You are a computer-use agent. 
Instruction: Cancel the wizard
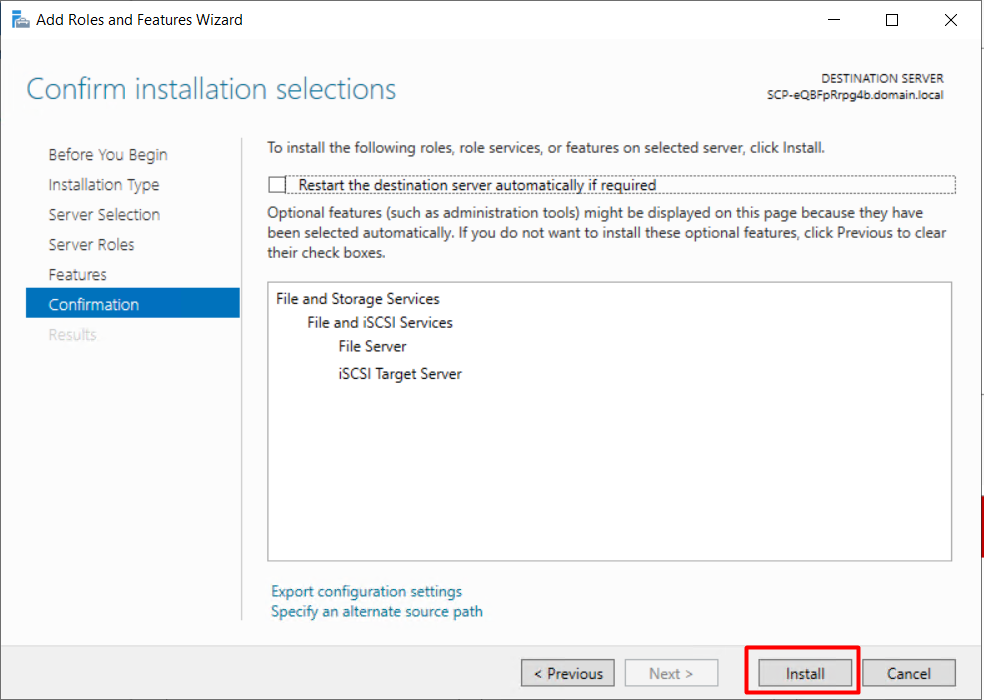(909, 674)
